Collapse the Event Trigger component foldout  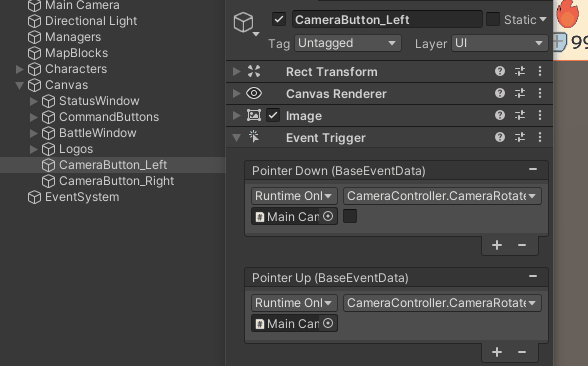[236, 138]
